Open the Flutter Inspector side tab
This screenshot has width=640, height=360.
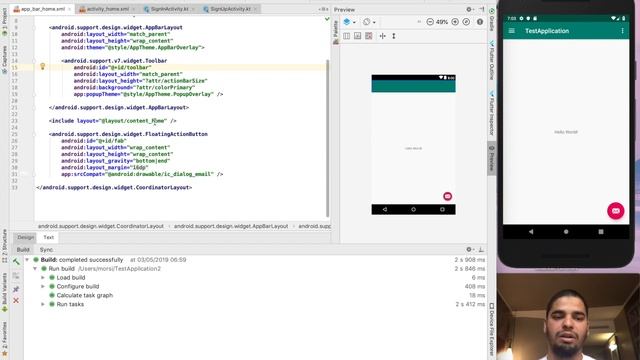coord(492,113)
